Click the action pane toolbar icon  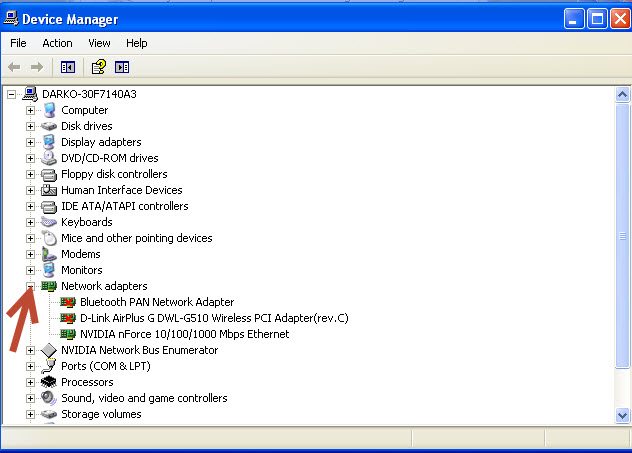click(122, 67)
